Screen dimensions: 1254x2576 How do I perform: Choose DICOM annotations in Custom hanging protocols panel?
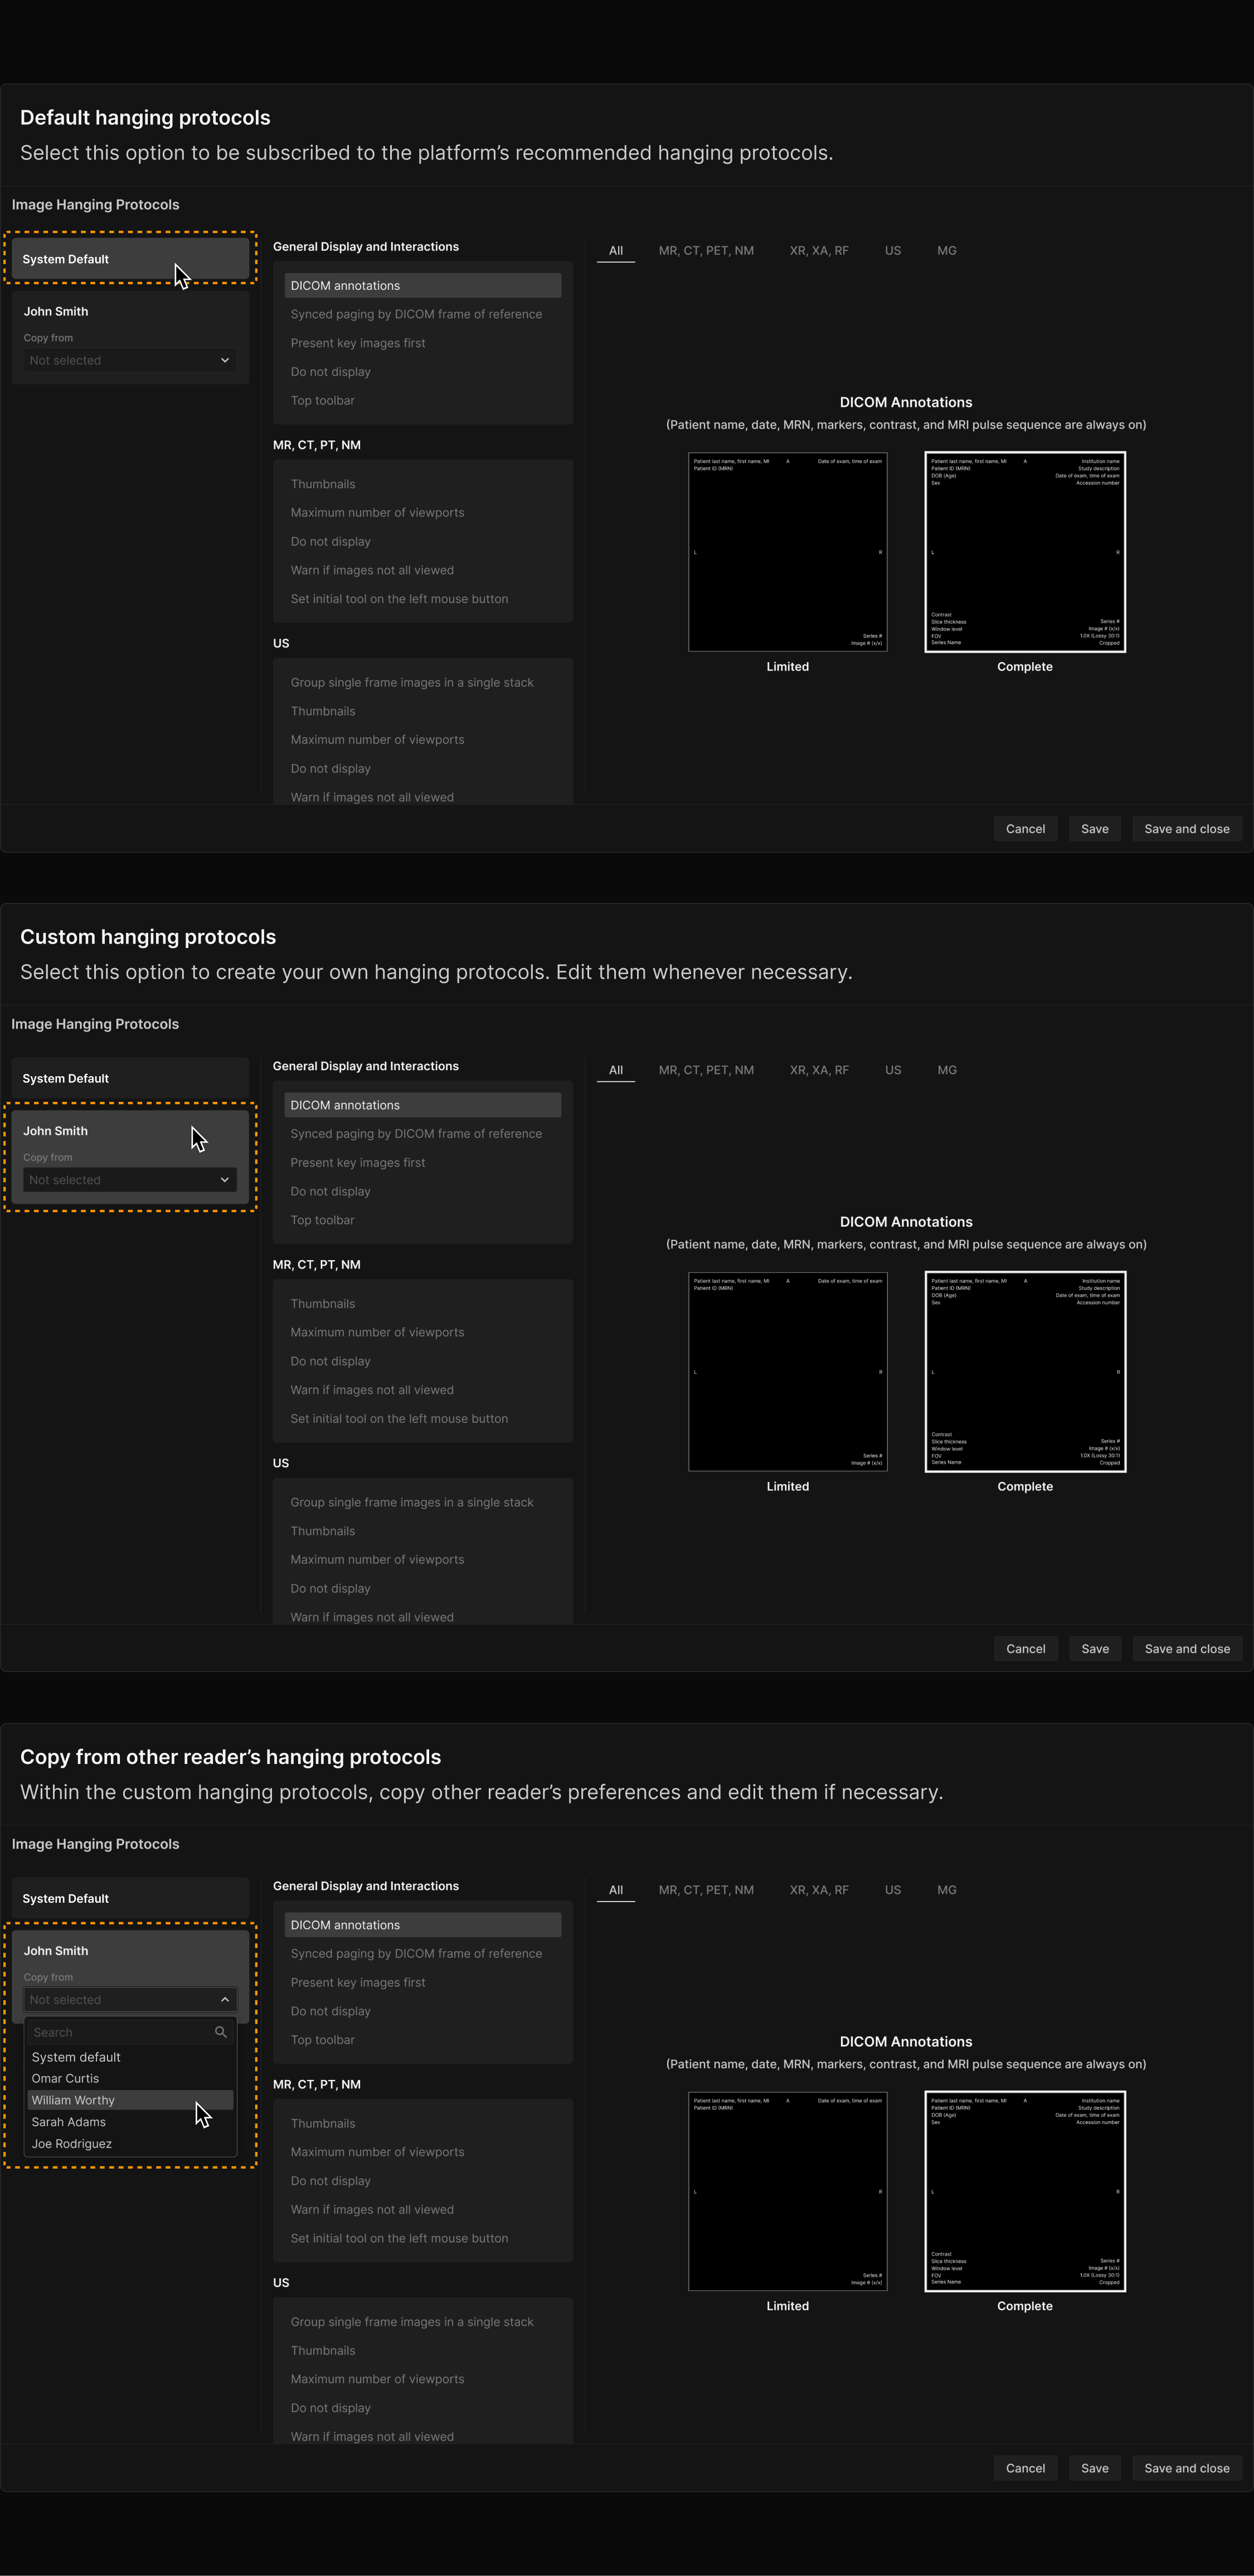point(422,1105)
